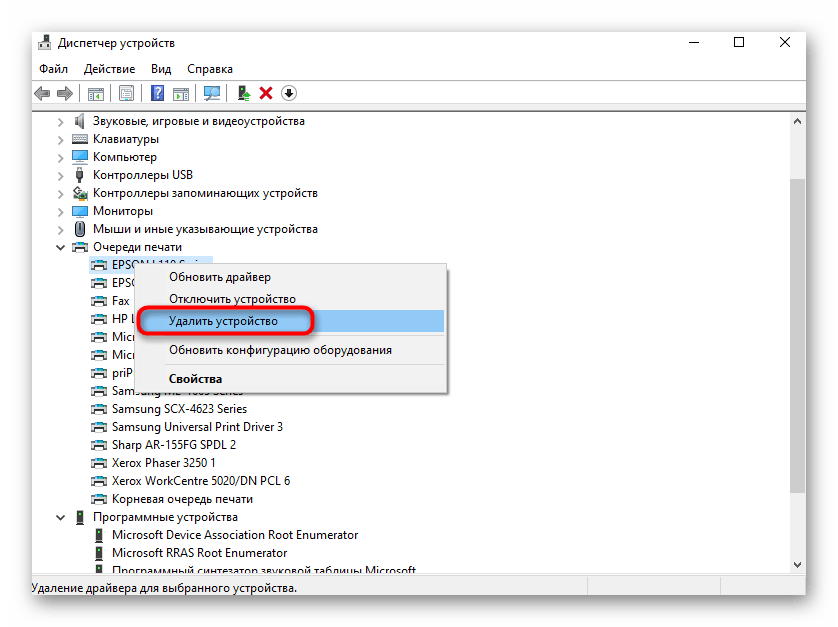The image size is (838, 627).
Task: Choose Обновить драйвер in context menu
Action: tap(290, 277)
